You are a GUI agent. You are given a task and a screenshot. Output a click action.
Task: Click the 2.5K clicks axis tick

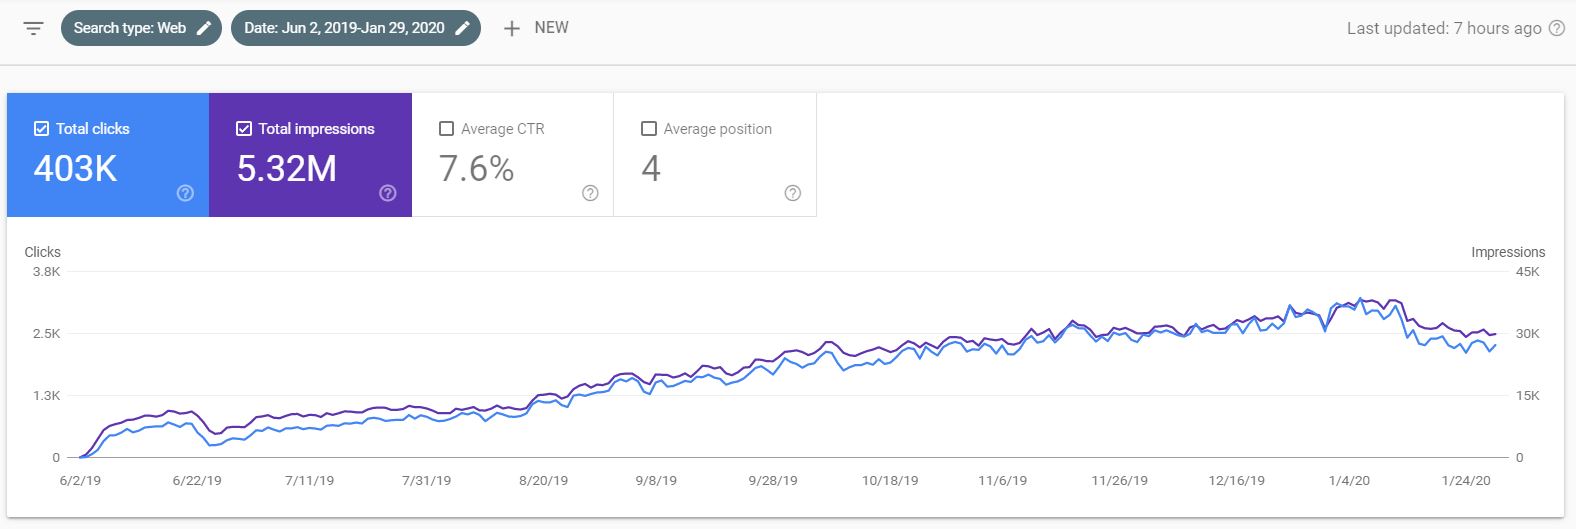coord(47,334)
